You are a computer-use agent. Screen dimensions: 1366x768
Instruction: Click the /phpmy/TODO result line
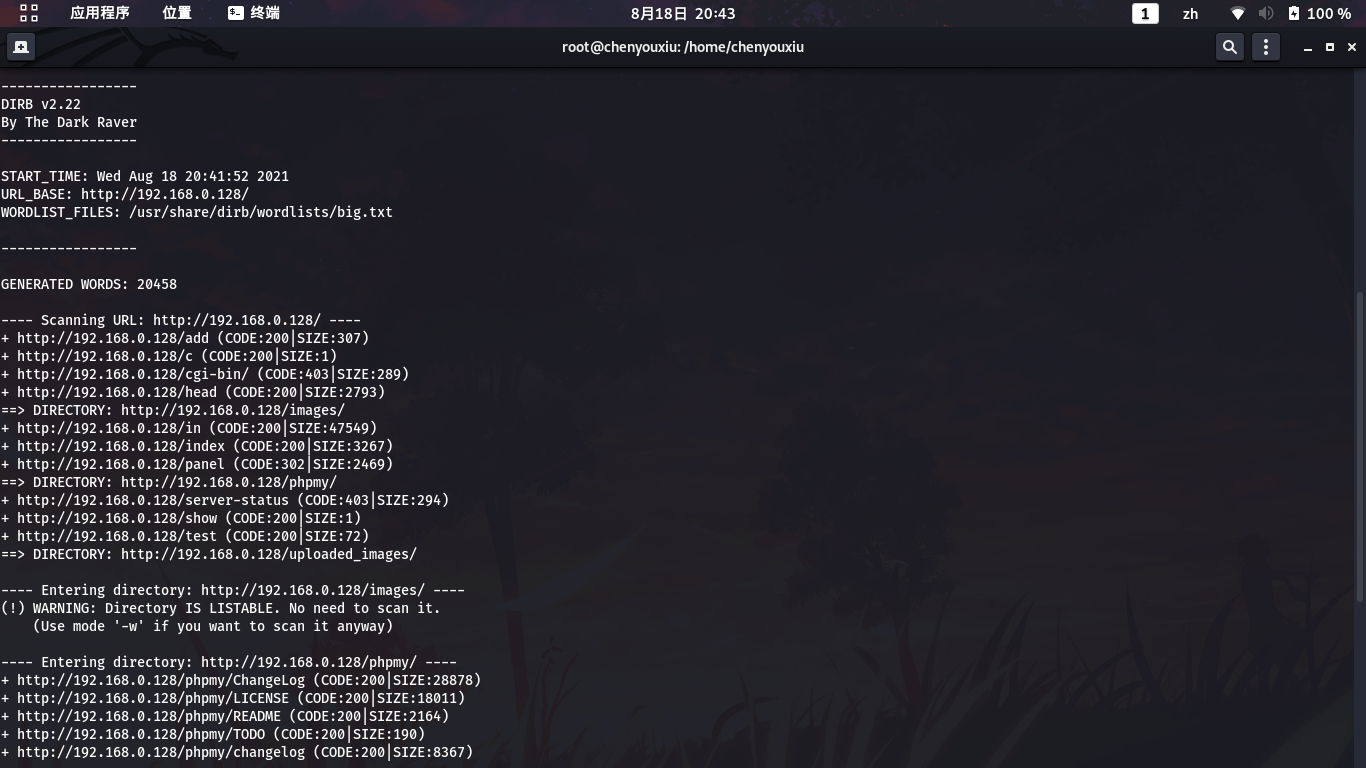[x=213, y=734]
